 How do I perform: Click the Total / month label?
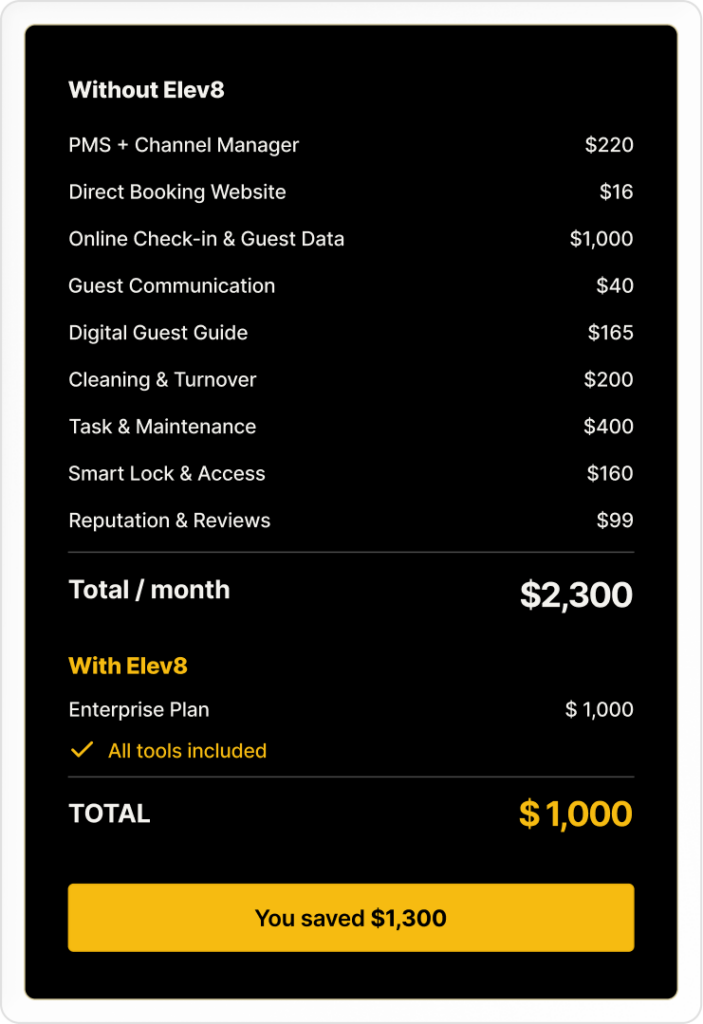(x=149, y=590)
